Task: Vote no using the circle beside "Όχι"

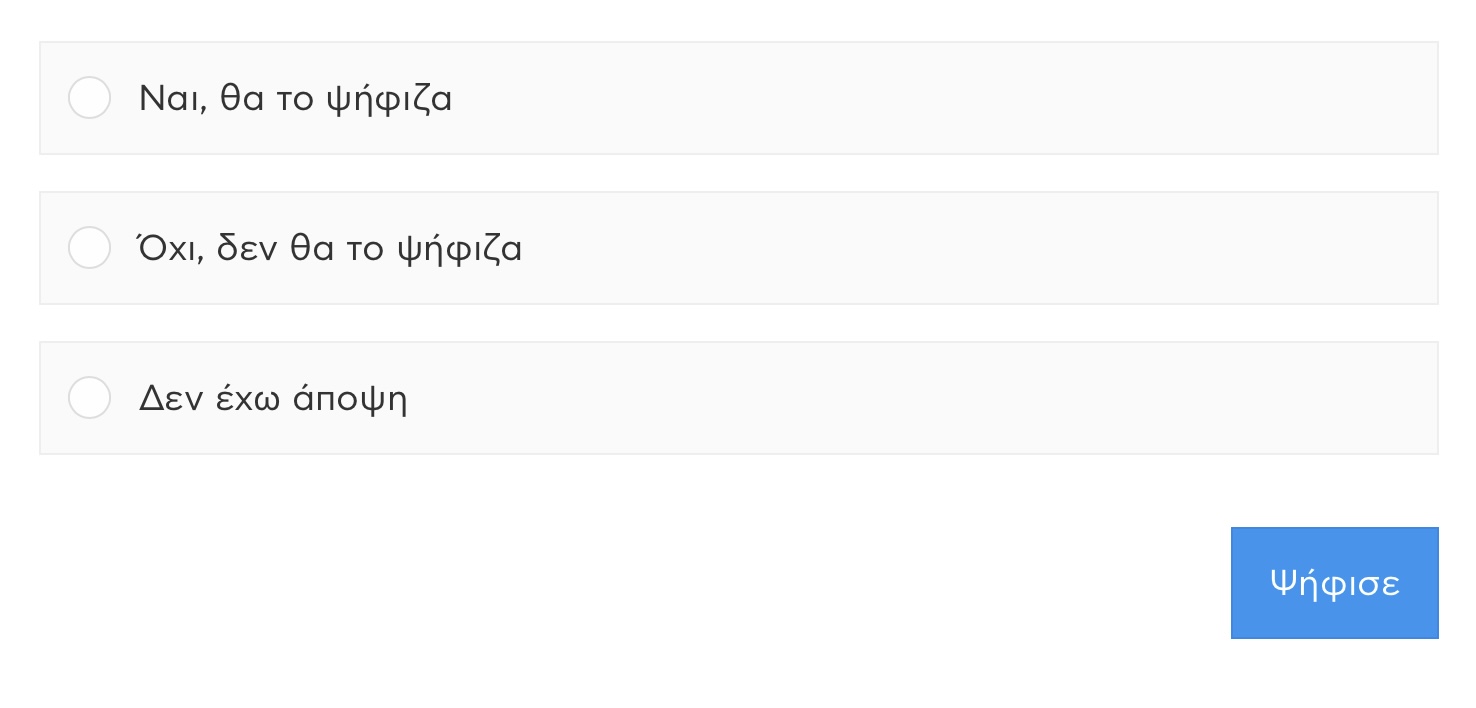Action: tap(89, 247)
